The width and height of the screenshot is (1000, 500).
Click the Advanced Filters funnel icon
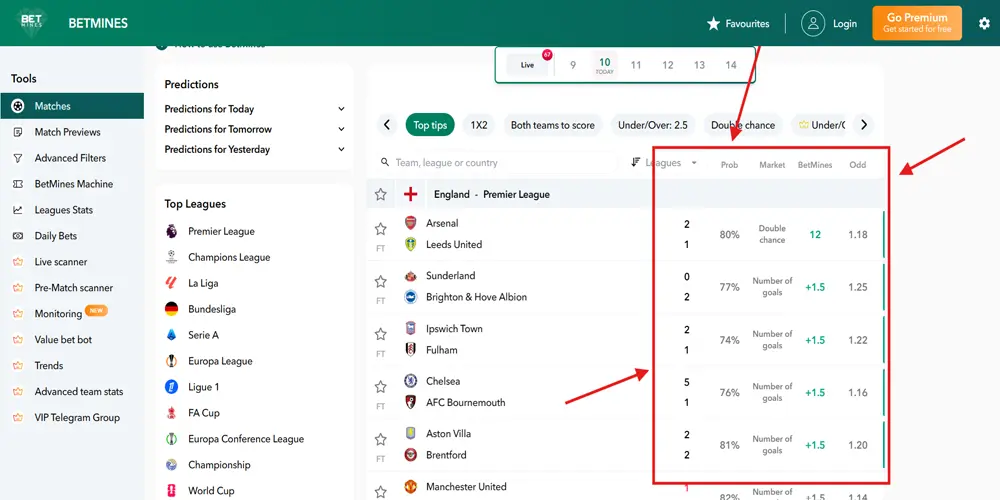click(18, 158)
